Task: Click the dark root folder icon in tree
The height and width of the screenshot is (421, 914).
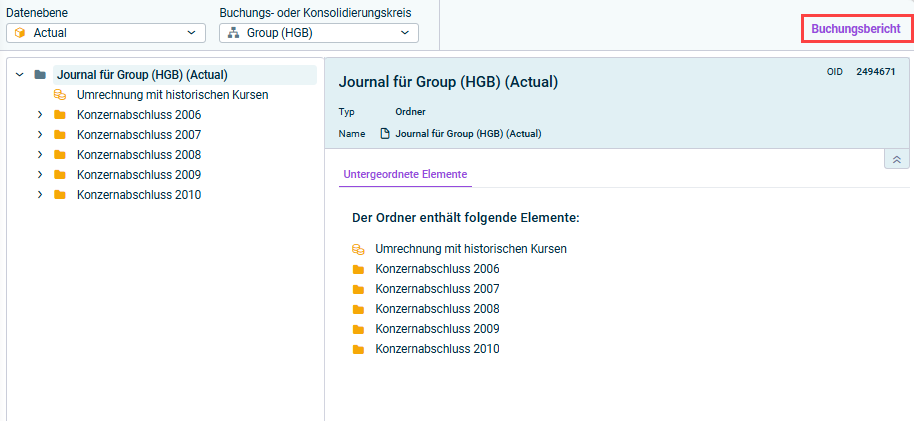Action: tap(40, 75)
